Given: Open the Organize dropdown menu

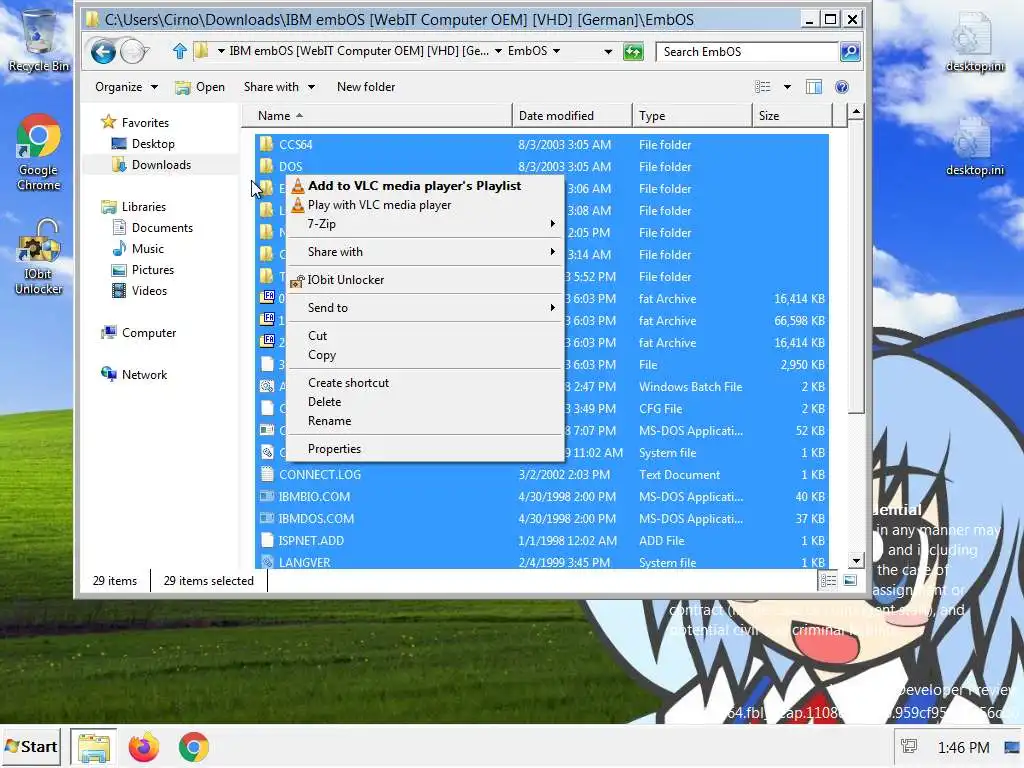Looking at the screenshot, I should pyautogui.click(x=127, y=87).
